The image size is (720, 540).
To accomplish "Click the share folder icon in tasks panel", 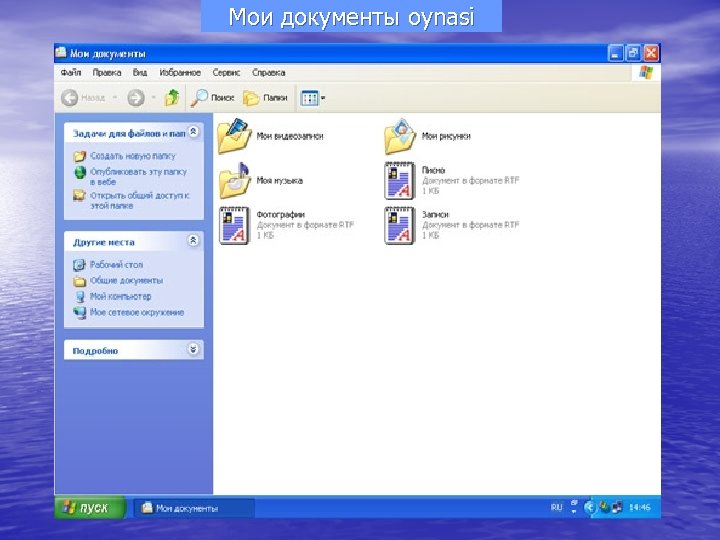I will coord(79,196).
